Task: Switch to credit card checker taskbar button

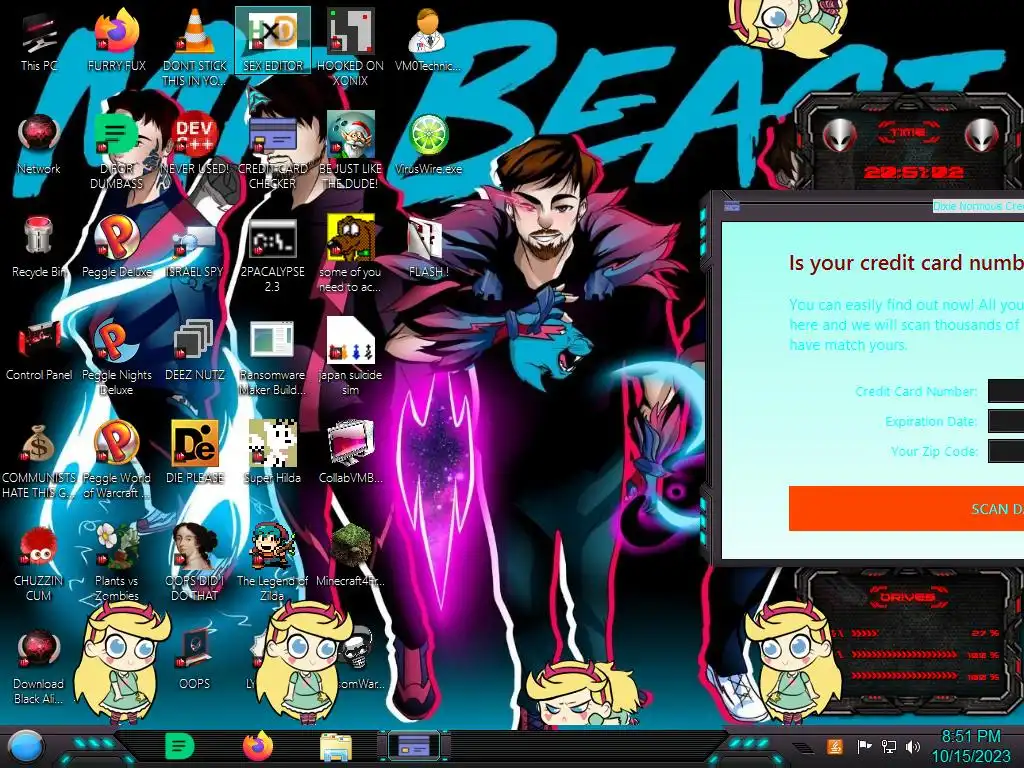Action: tap(414, 746)
